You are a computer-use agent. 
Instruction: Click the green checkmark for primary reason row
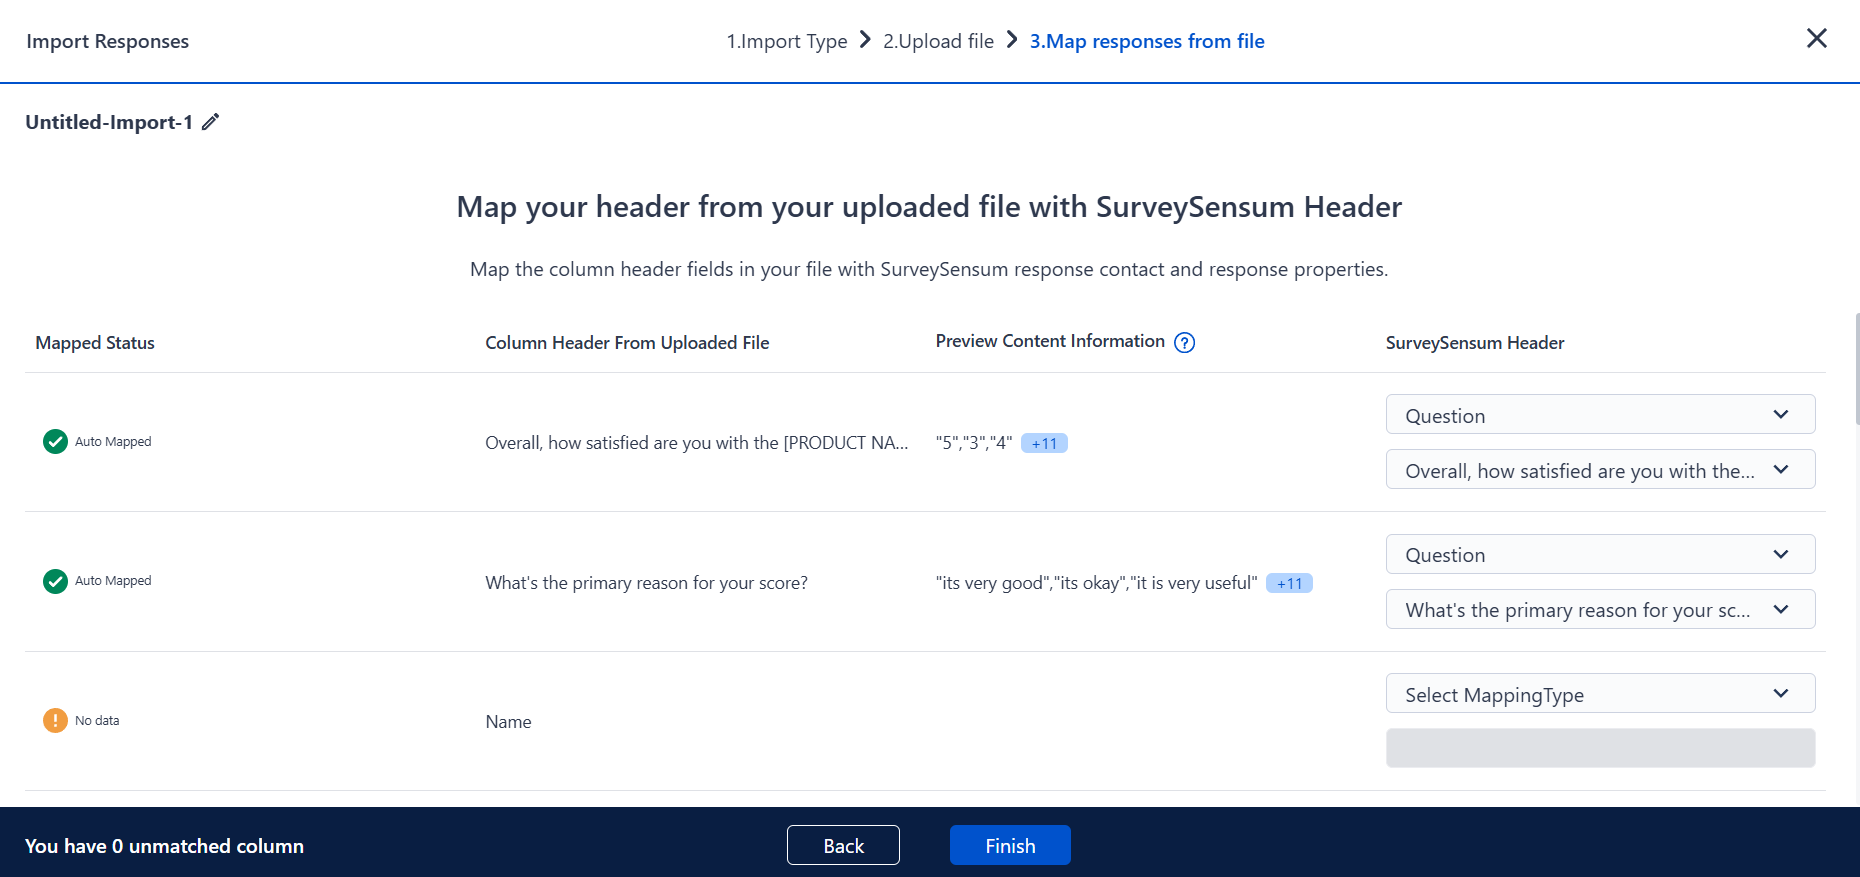click(55, 581)
